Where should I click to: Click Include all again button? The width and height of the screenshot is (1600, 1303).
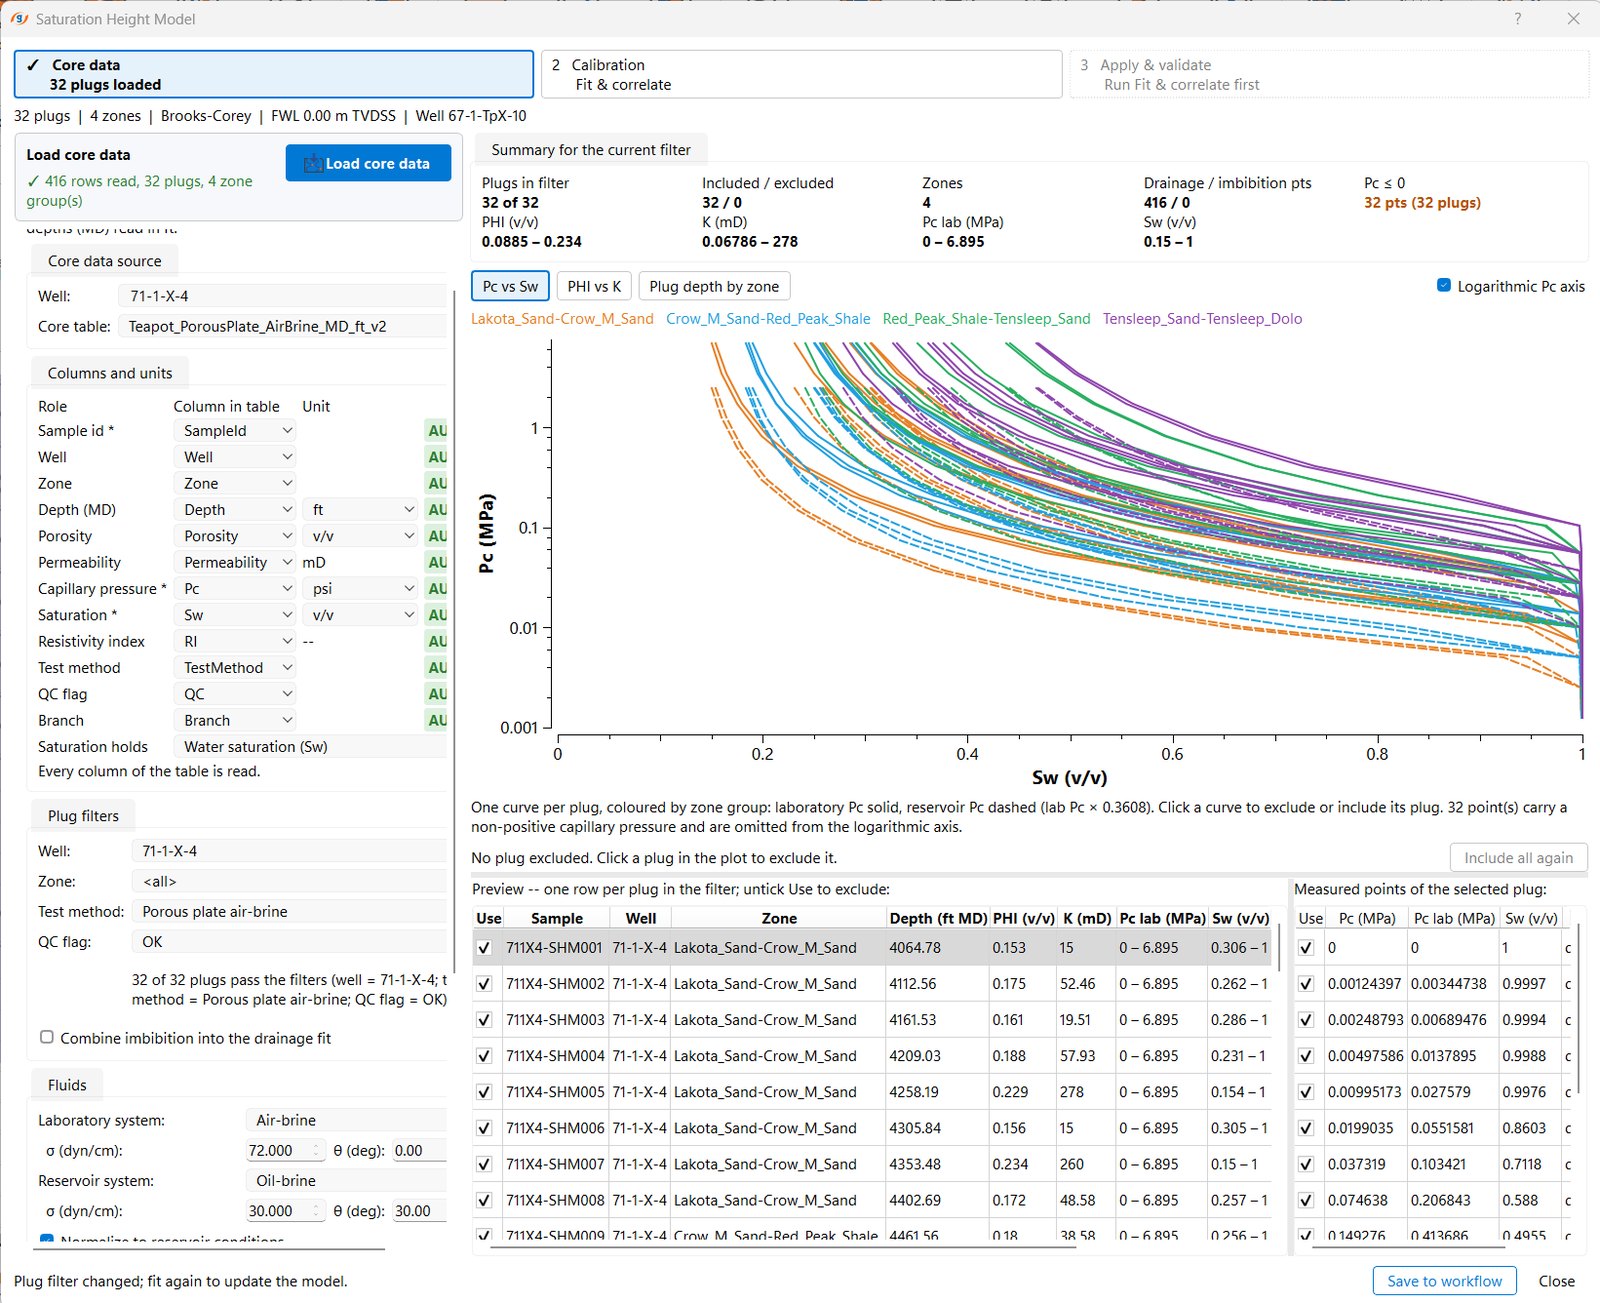tap(1518, 858)
